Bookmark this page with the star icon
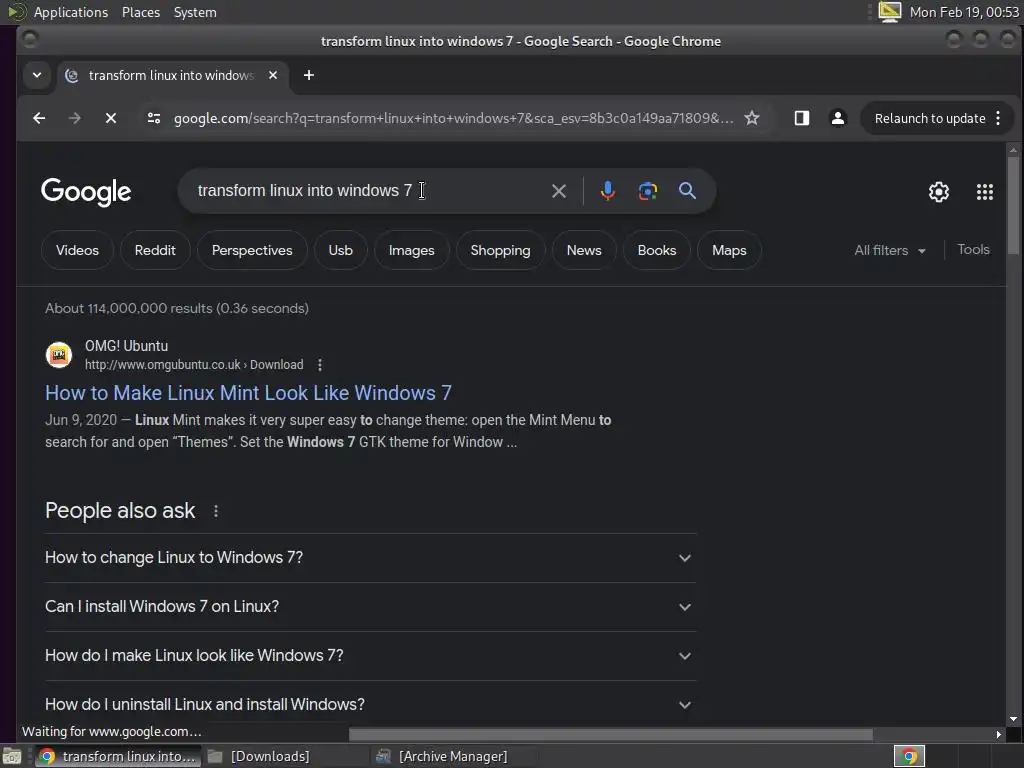This screenshot has width=1024, height=768. [x=752, y=118]
